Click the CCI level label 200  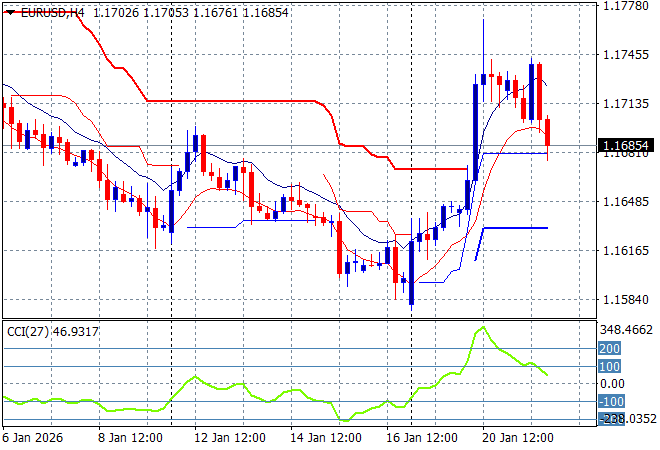(x=609, y=349)
